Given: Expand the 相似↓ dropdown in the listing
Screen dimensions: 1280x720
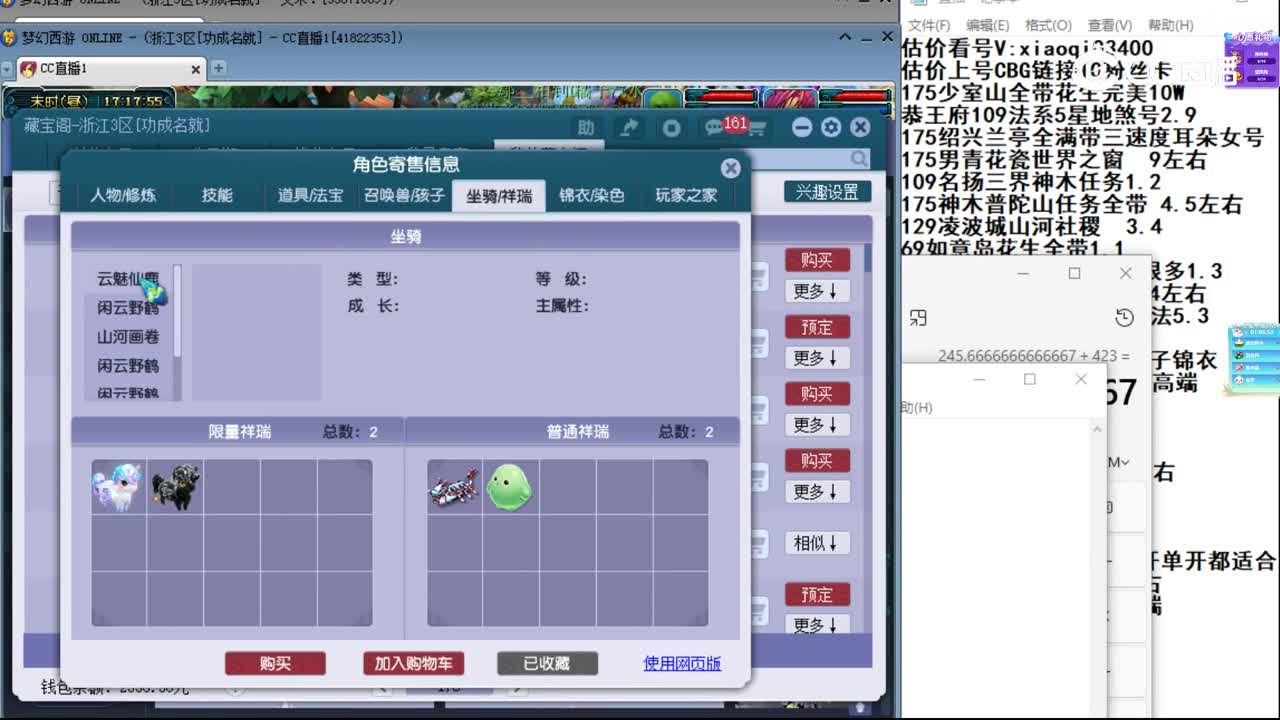Looking at the screenshot, I should pos(816,543).
